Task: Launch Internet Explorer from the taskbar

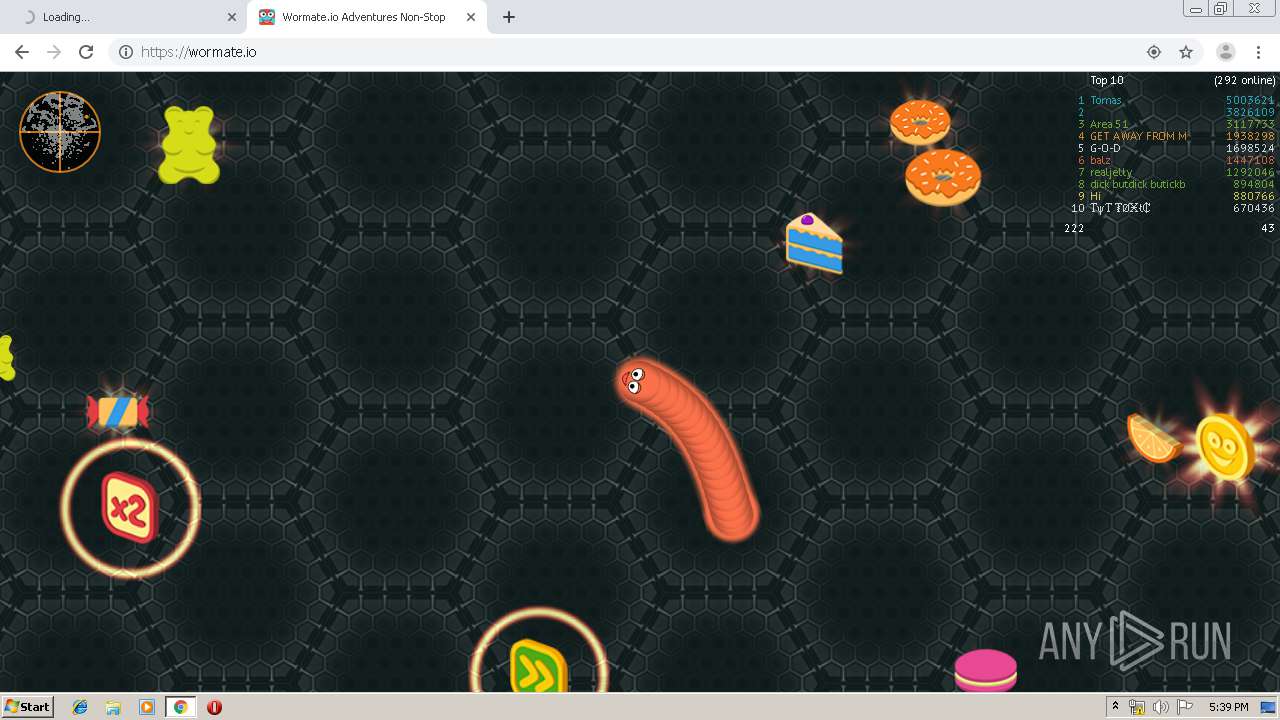Action: (80, 707)
